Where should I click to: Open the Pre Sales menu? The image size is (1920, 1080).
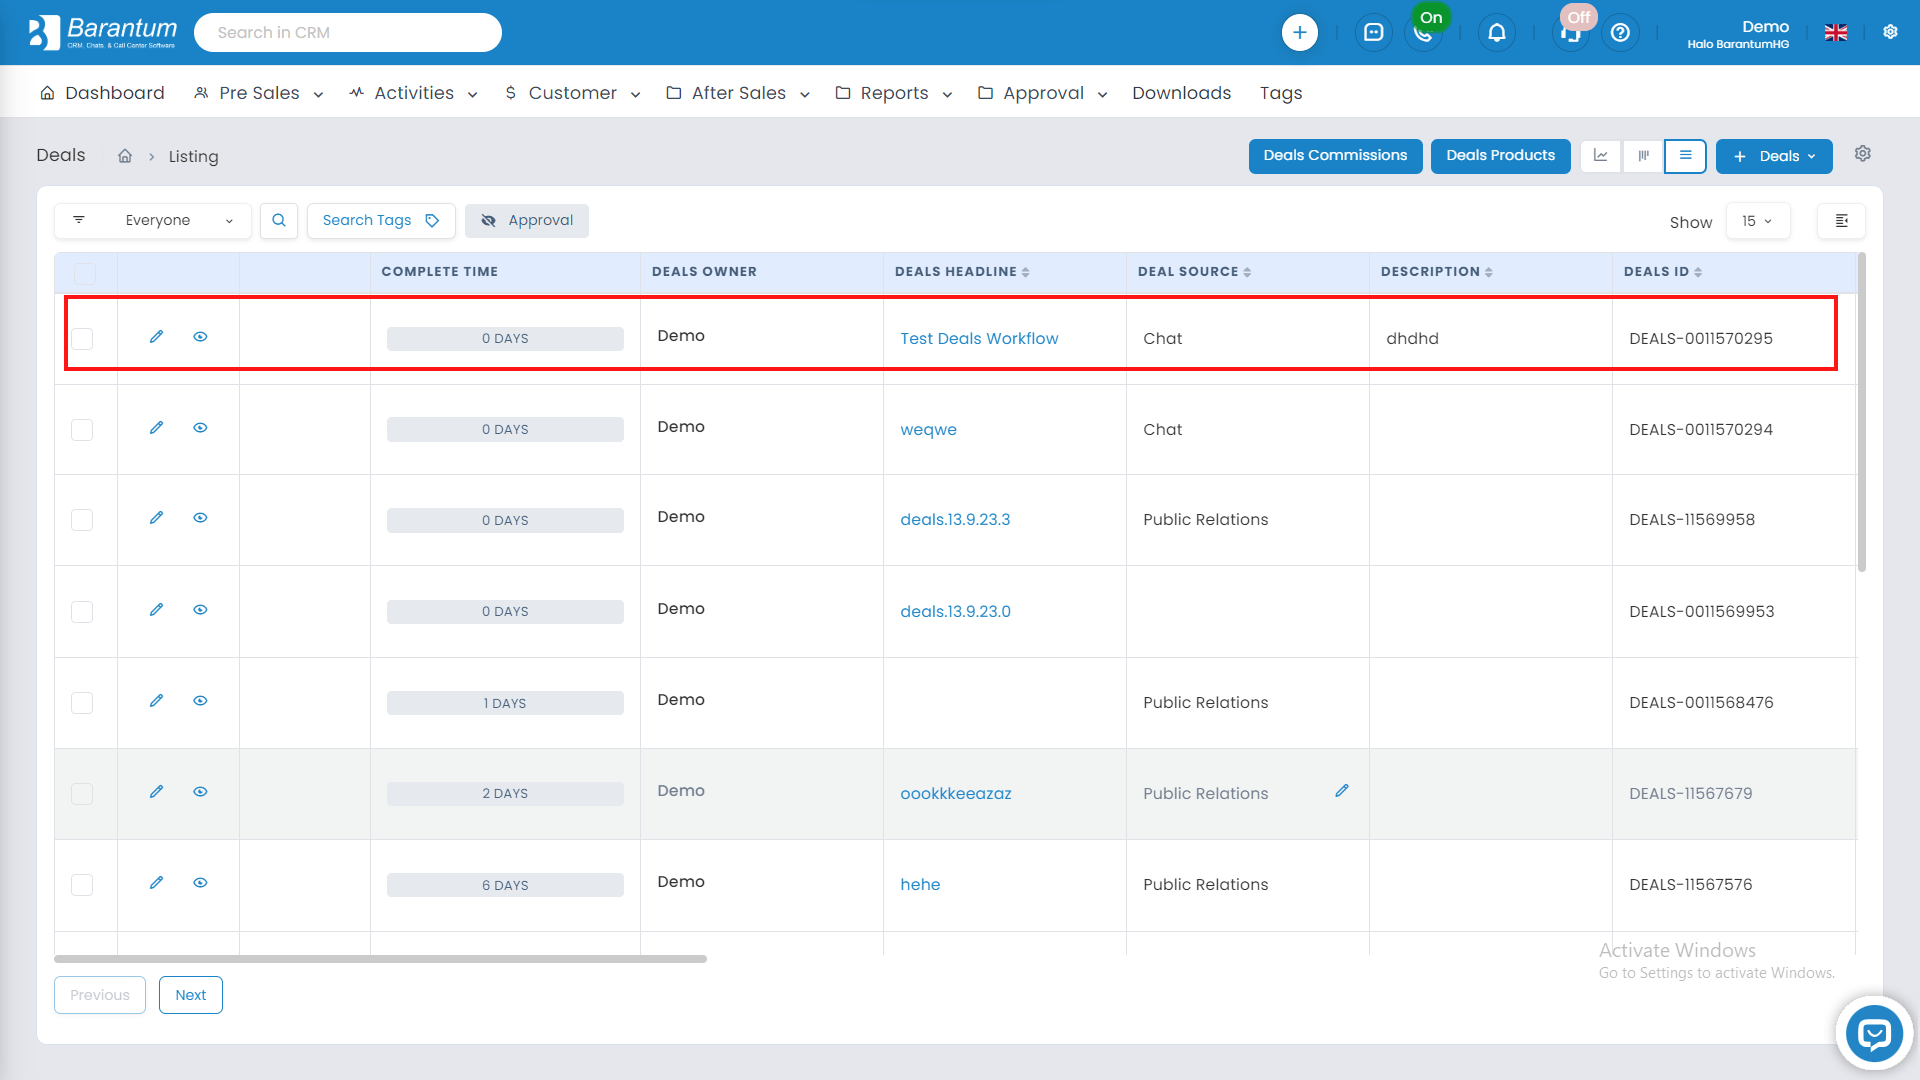[x=259, y=93]
